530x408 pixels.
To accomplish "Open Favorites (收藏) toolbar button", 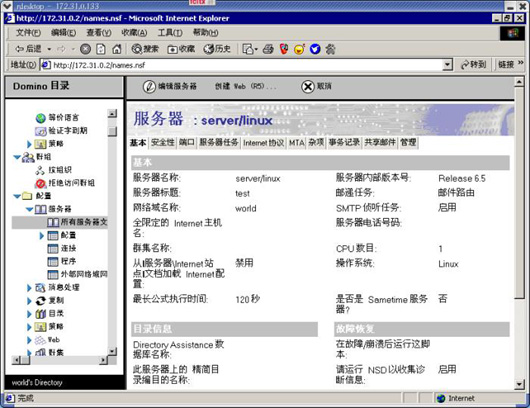I will pyautogui.click(x=182, y=49).
